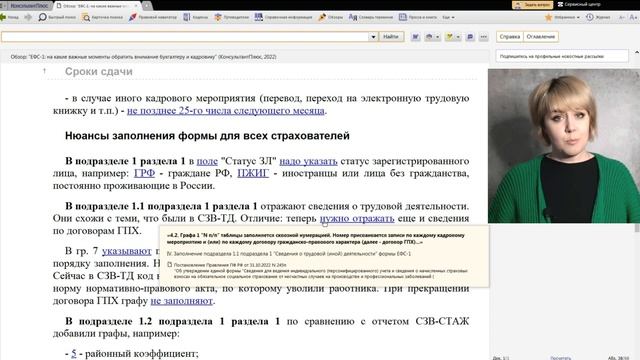
Task: Collapse the right panel arrow
Action: pyautogui.click(x=637, y=53)
